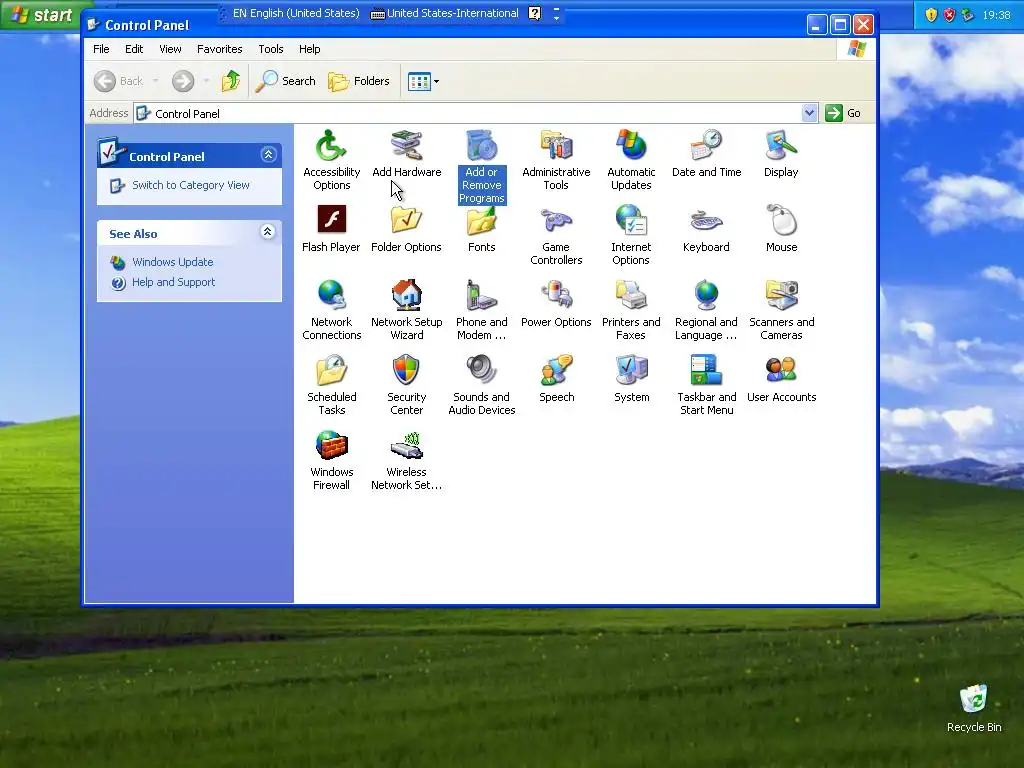Open the Speech settings icon

(x=556, y=379)
